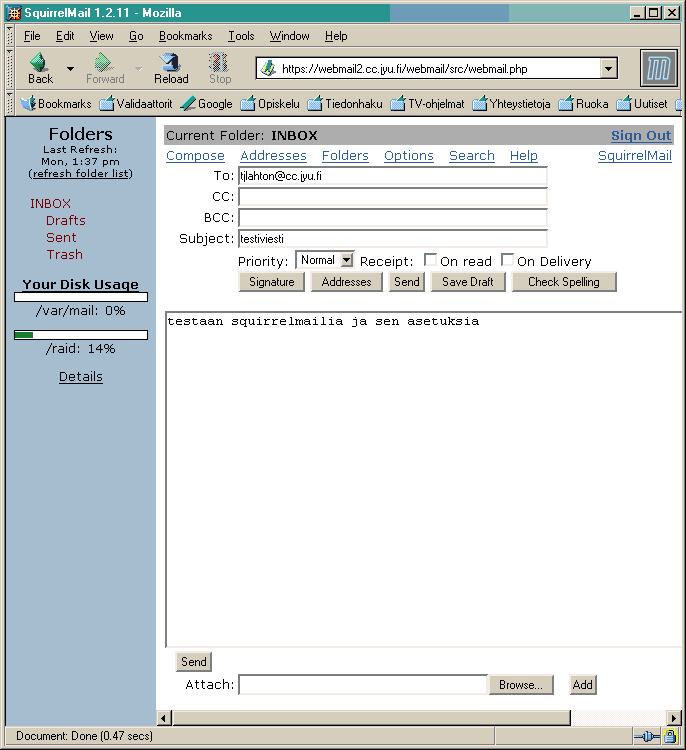The width and height of the screenshot is (686, 750).
Task: Click the security padlock icon in status bar
Action: [x=670, y=736]
